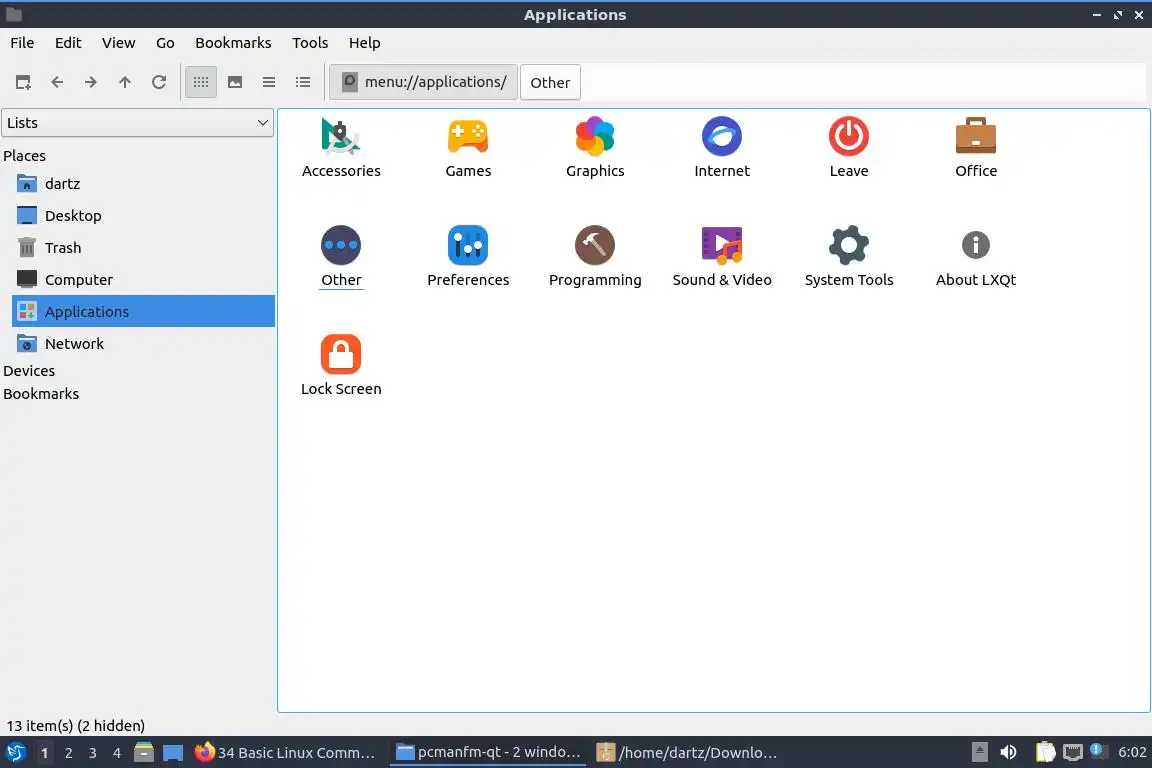Open the File menu
The width and height of the screenshot is (1152, 768).
click(x=22, y=43)
